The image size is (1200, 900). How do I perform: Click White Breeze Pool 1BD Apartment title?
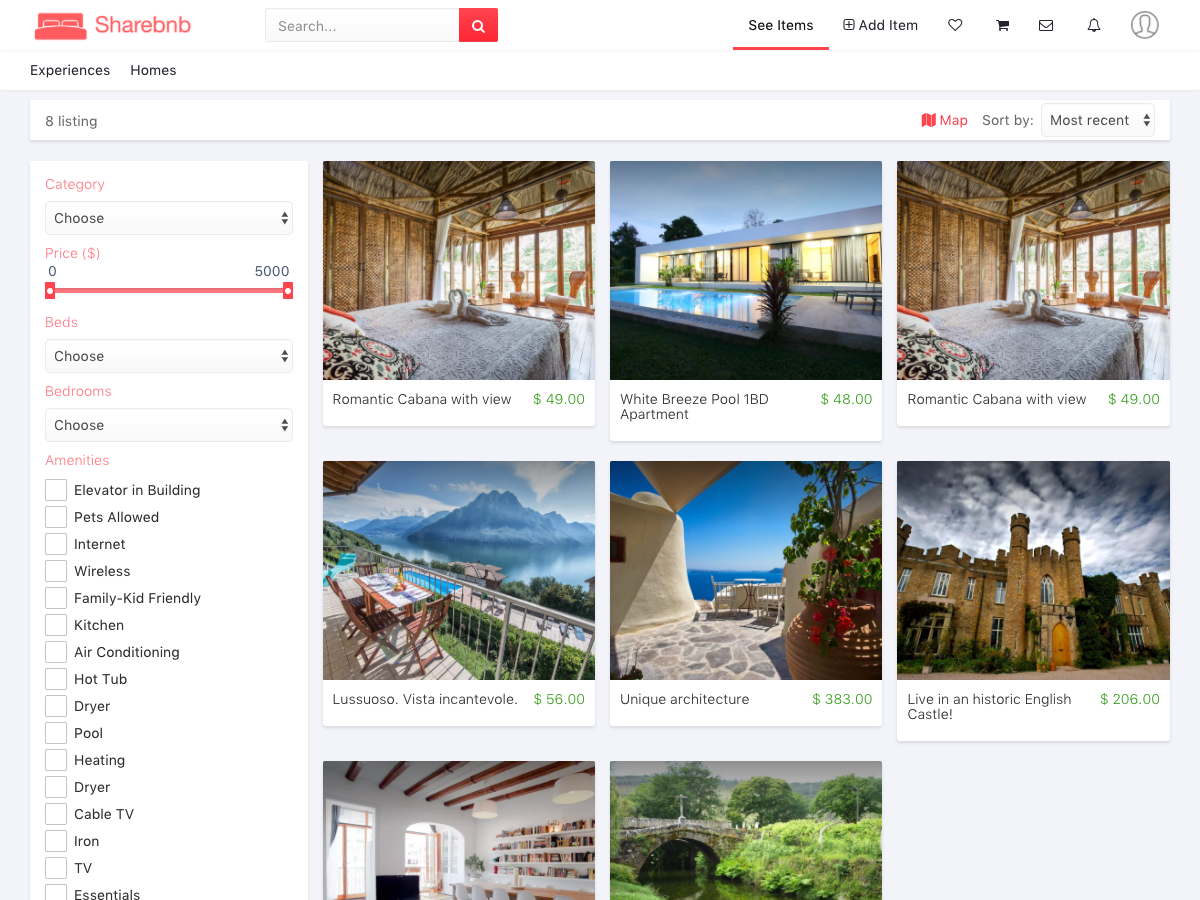[694, 406]
